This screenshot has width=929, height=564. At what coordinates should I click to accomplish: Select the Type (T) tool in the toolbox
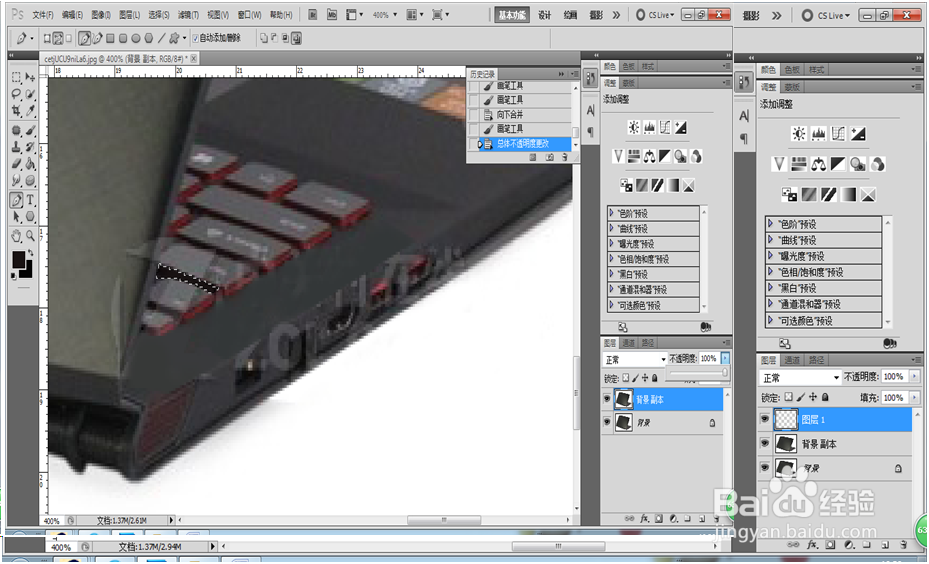tap(30, 200)
